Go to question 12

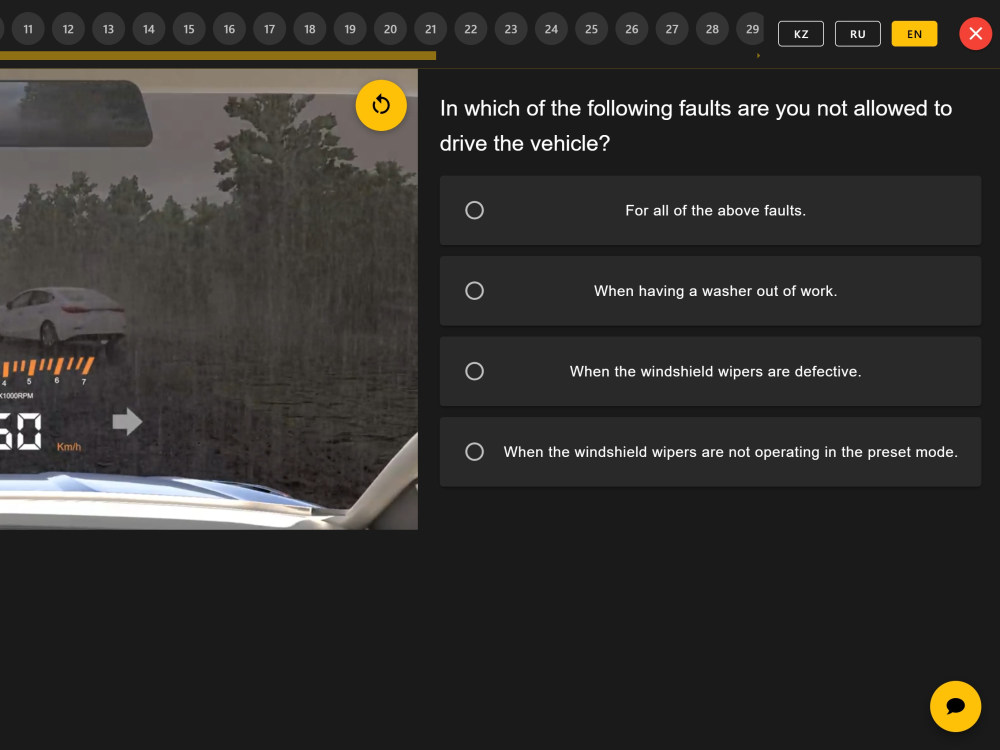pos(68,29)
